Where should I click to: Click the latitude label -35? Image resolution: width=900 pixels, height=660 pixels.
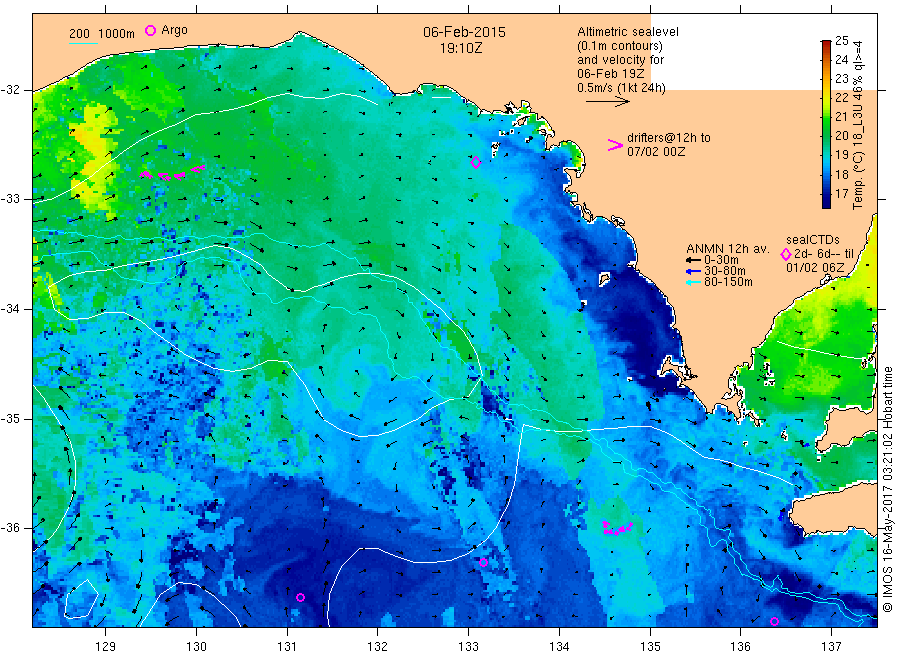[x=11, y=418]
